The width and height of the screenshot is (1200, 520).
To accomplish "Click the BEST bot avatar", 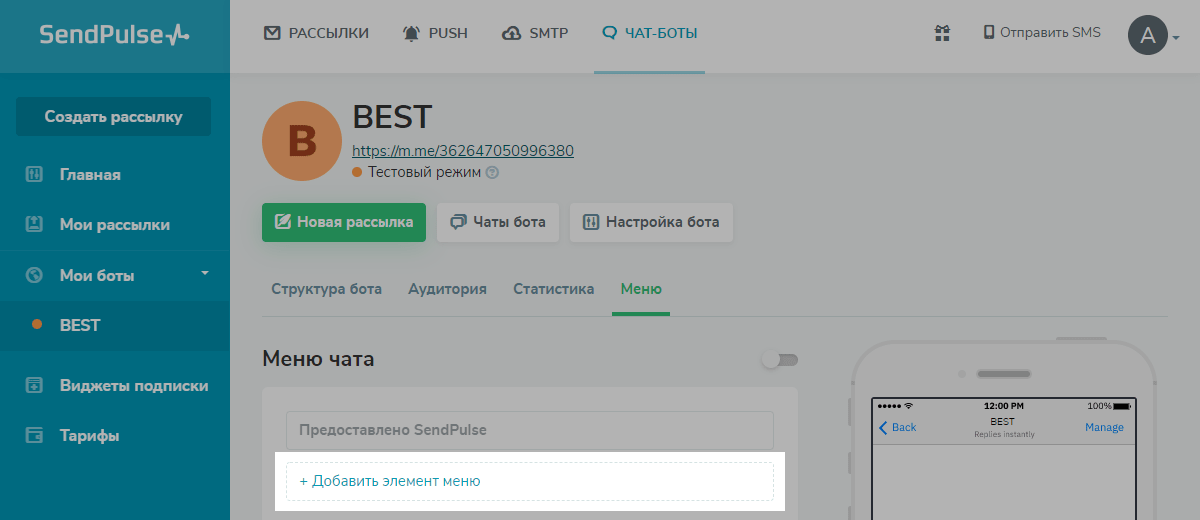I will 302,142.
